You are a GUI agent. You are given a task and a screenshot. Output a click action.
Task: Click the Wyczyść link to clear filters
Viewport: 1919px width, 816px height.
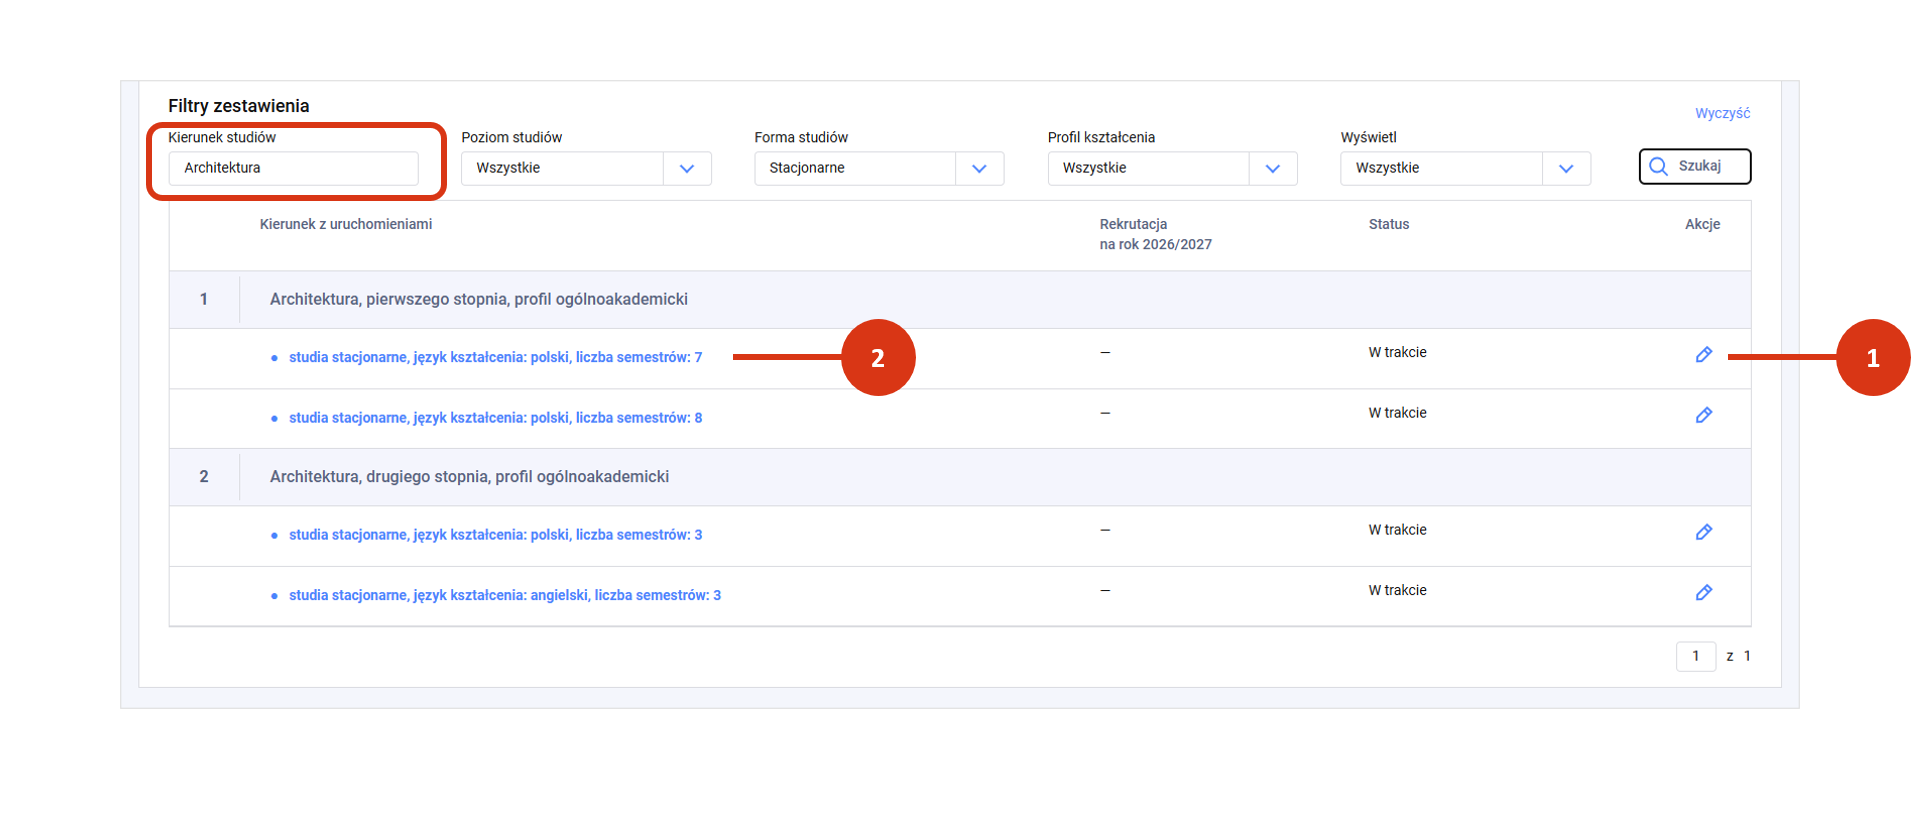(1721, 113)
